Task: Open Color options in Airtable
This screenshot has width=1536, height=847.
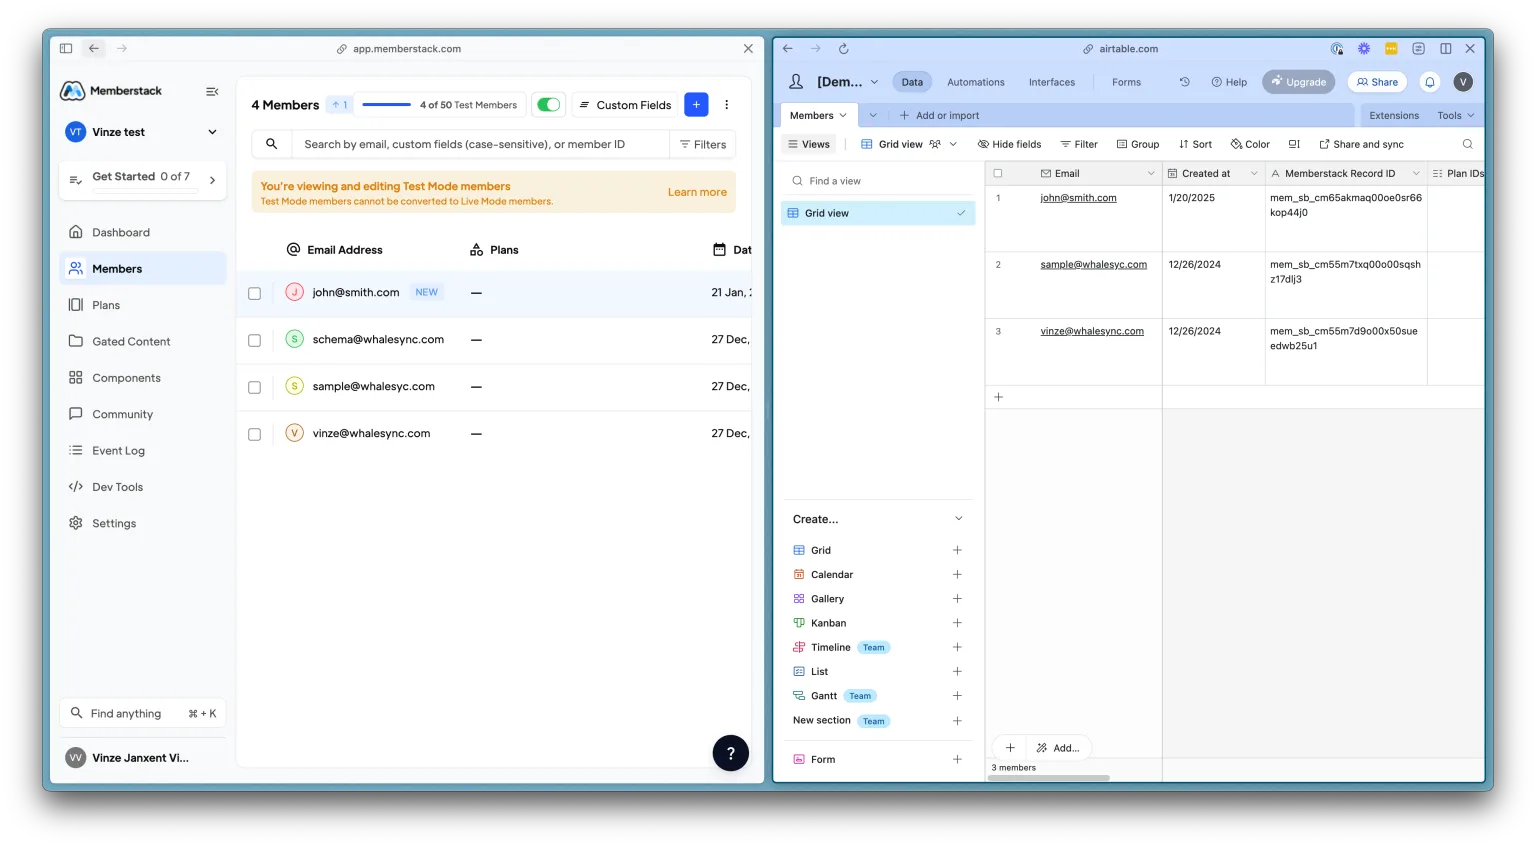Action: [1250, 144]
